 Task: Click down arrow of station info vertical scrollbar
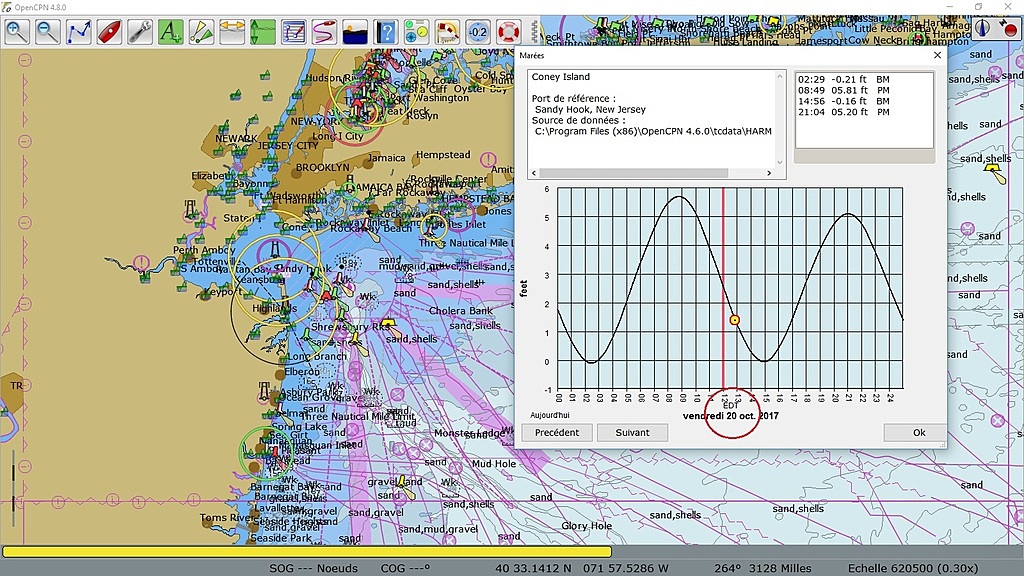(x=779, y=162)
